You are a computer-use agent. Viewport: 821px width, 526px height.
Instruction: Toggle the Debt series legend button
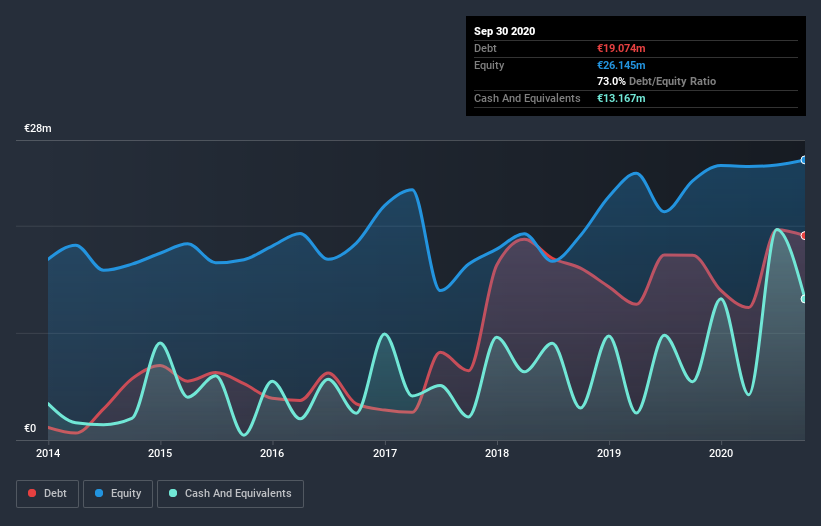click(48, 494)
